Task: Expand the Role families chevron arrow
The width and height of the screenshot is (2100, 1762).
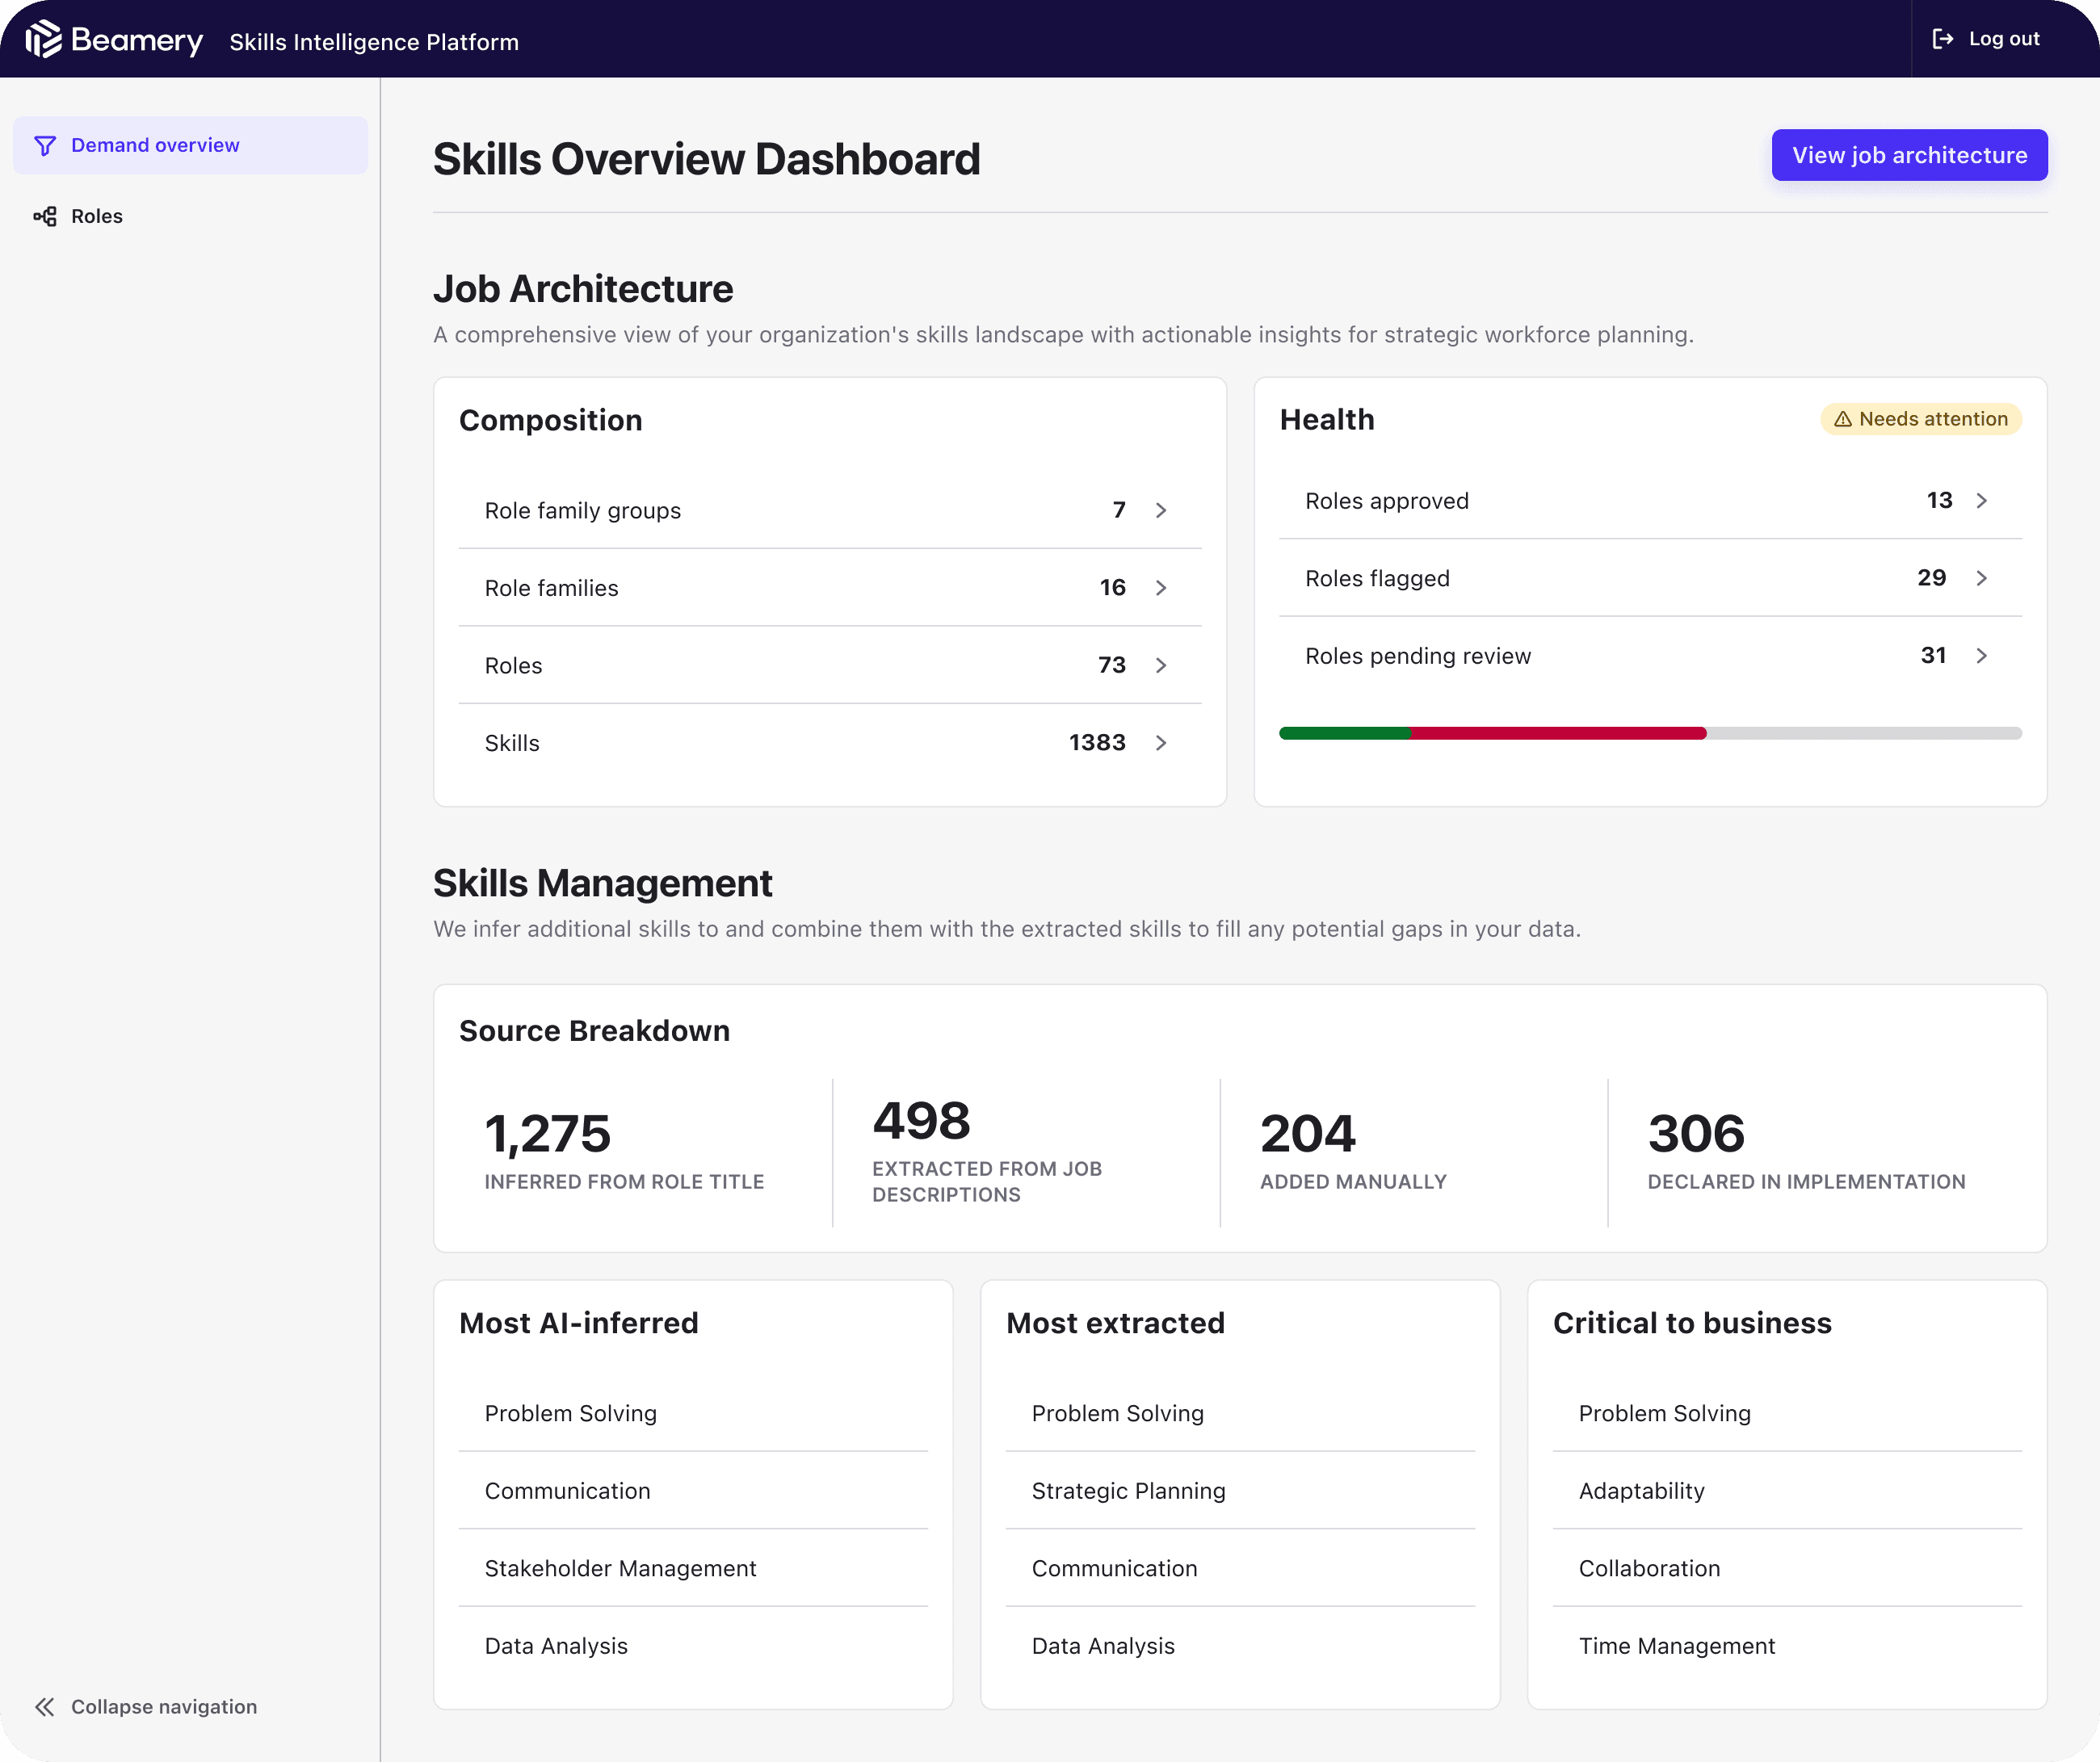Action: point(1161,588)
